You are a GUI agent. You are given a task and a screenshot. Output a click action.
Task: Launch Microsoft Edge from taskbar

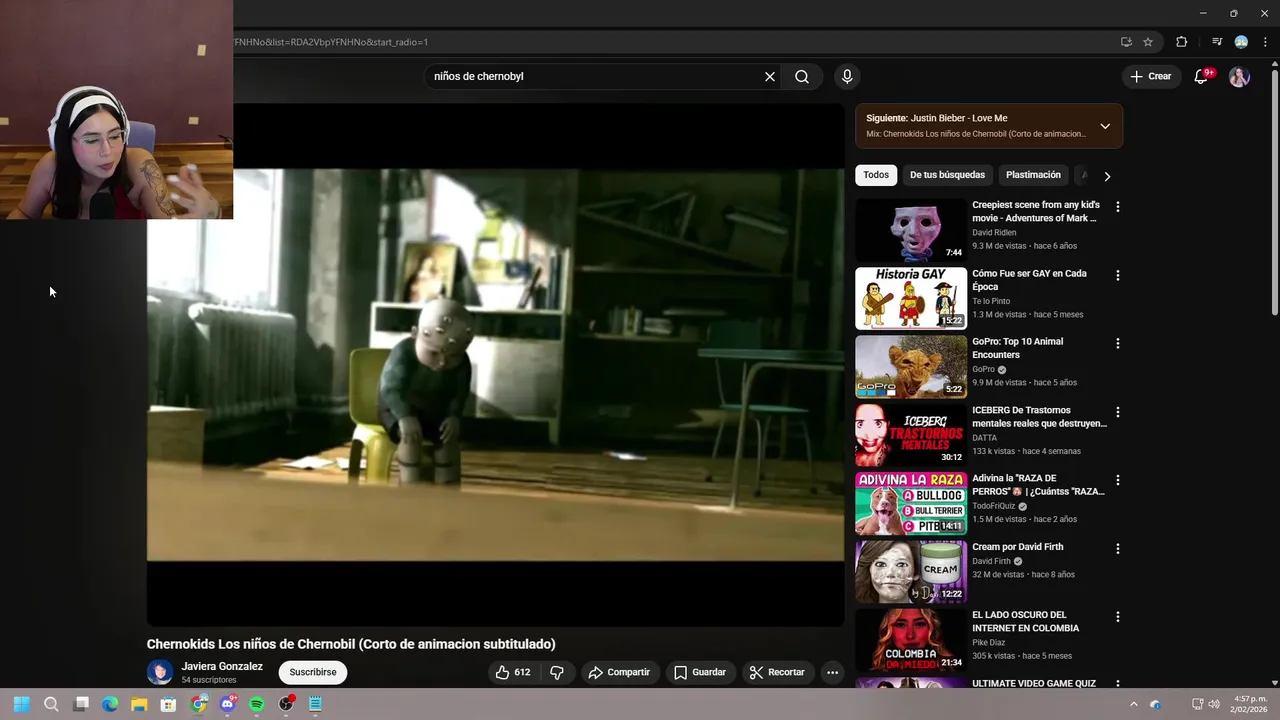point(110,704)
